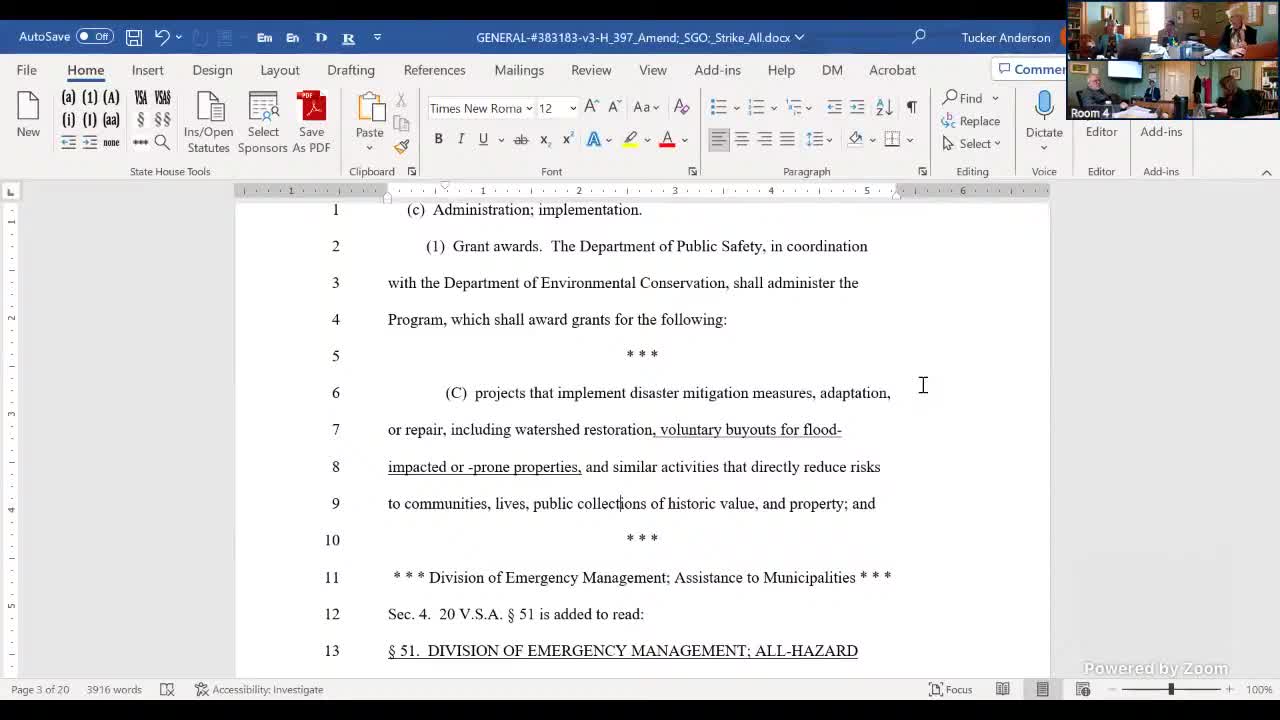Viewport: 1280px width, 720px height.
Task: Open the font name dropdown
Action: coord(529,108)
